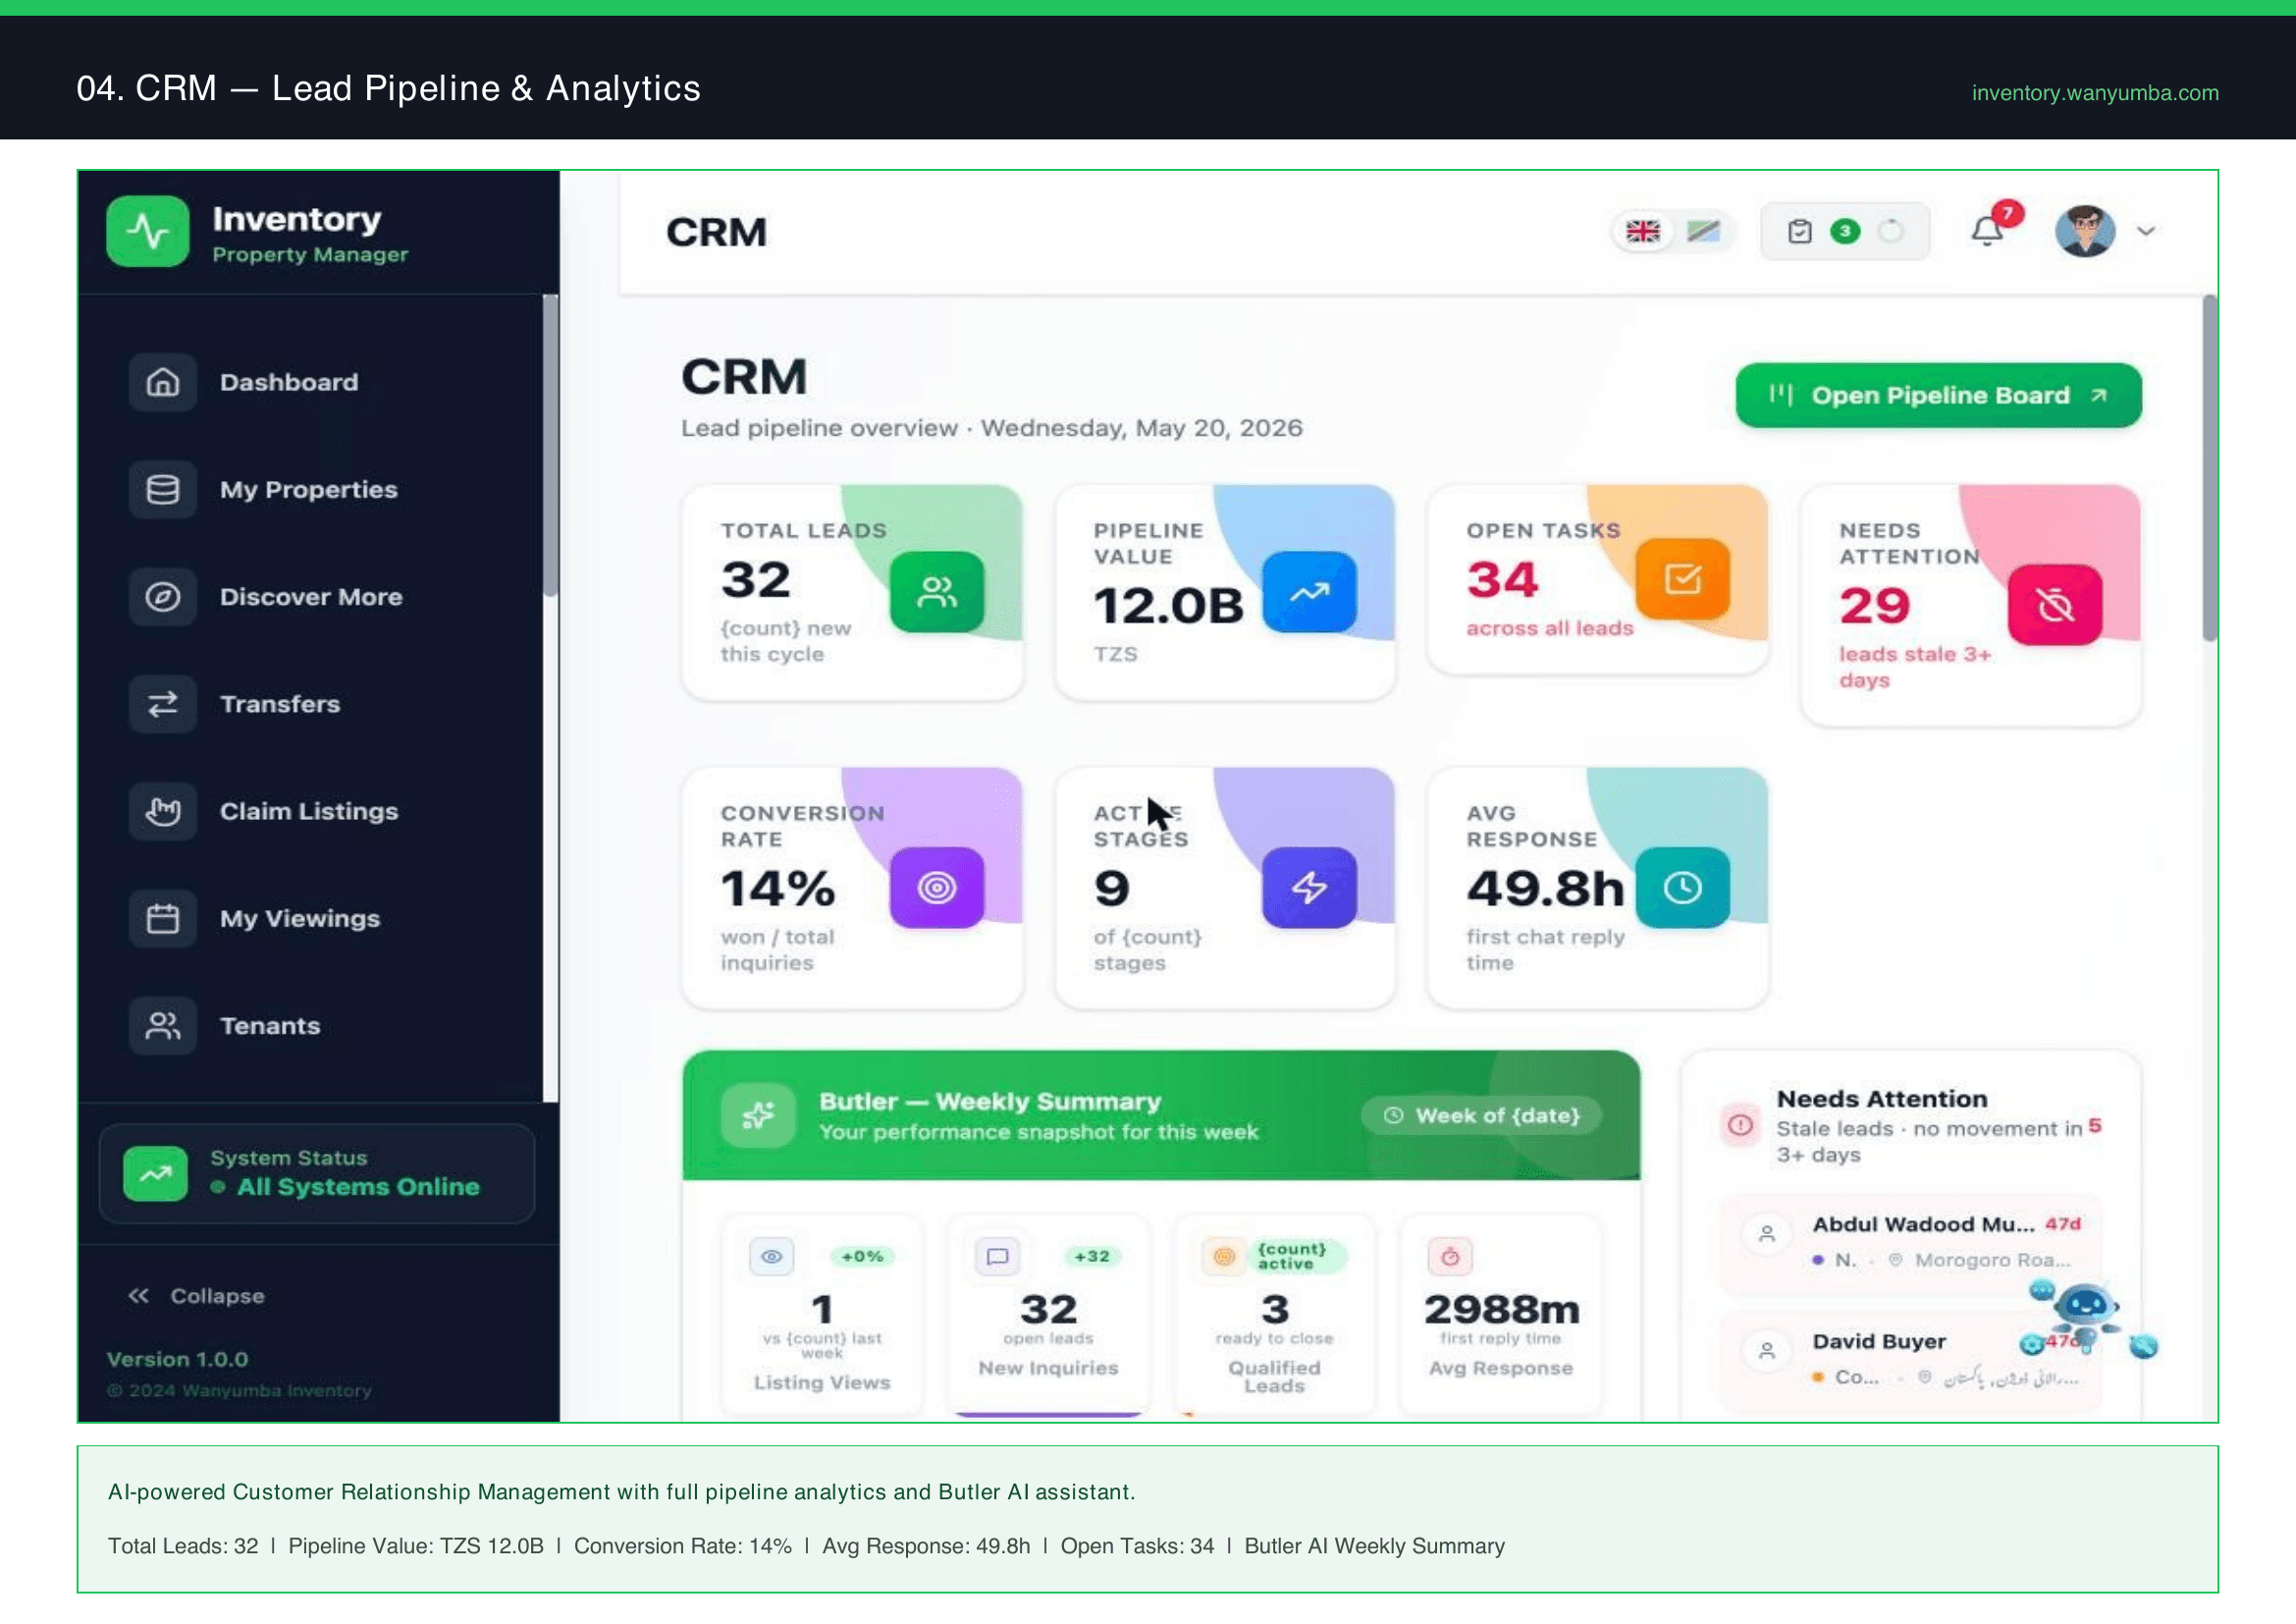Viewport: 2296px width, 1624px height.
Task: Click the "+32" New Inquiries badge
Action: (x=1091, y=1257)
